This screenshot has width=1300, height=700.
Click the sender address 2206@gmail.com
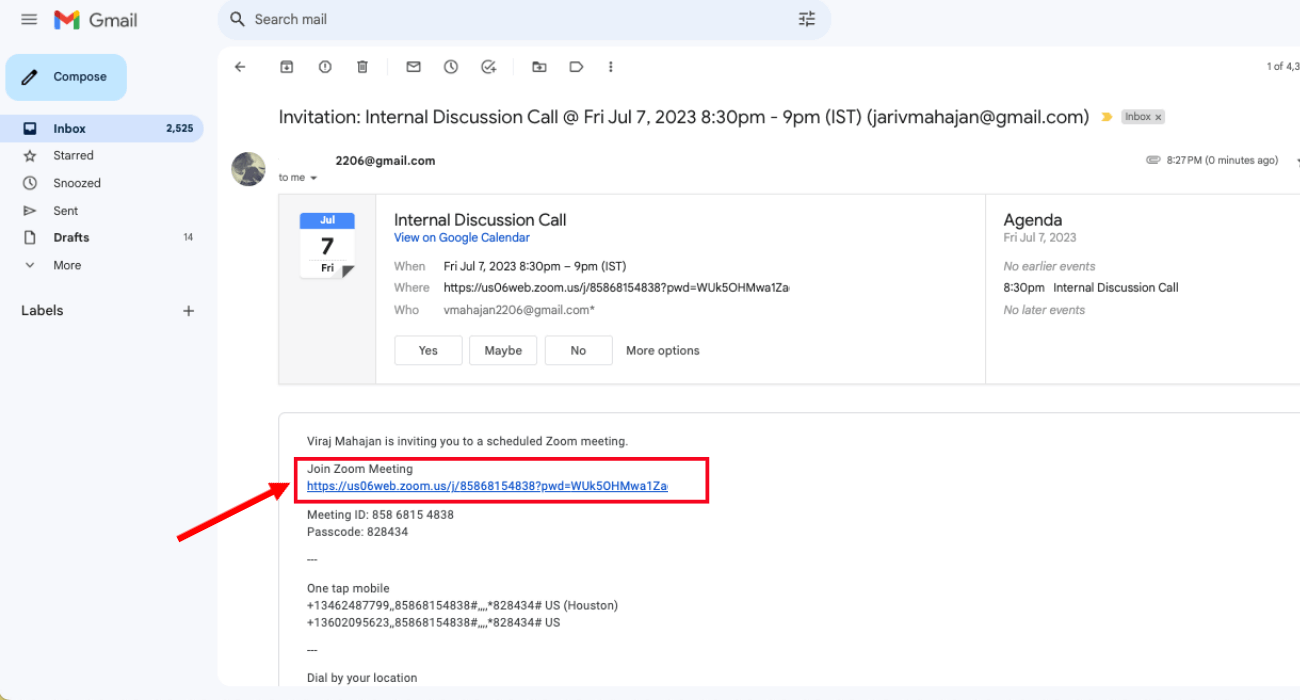(x=385, y=160)
